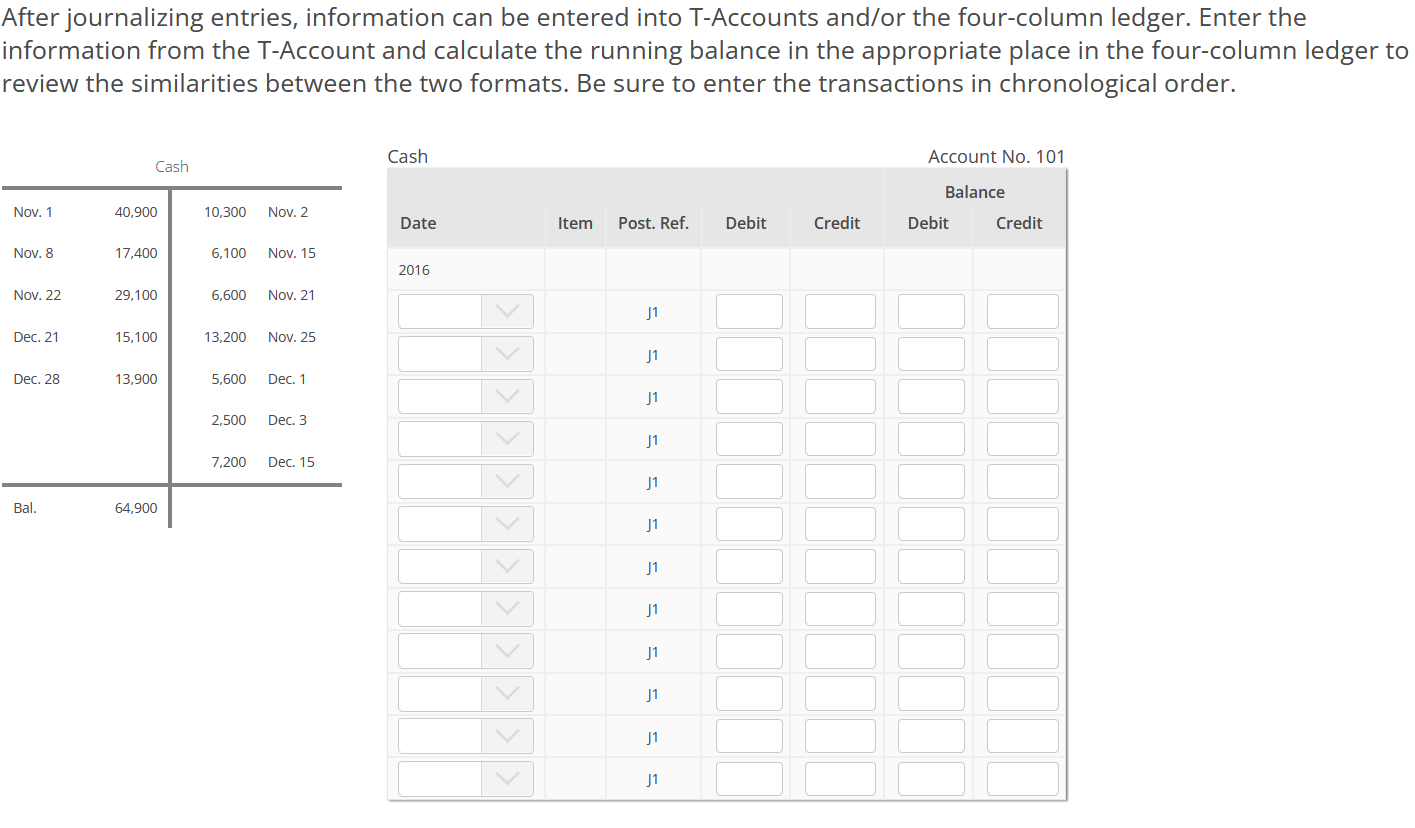This screenshot has height=828, width=1415.
Task: Click the Nov. 25 date label
Action: point(292,337)
